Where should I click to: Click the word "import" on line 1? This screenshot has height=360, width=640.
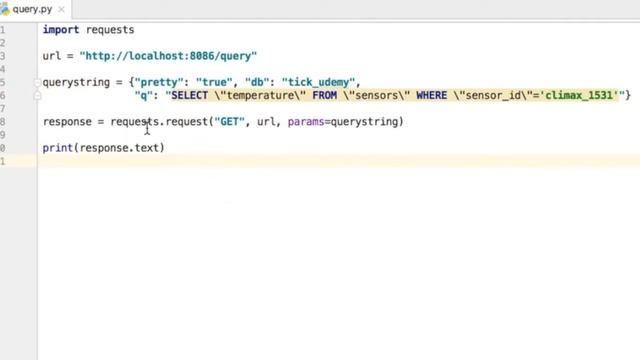[x=61, y=30]
